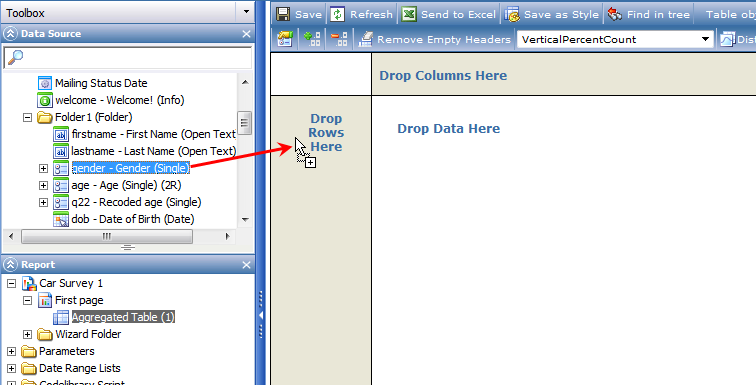Click the Data Source search field

point(127,57)
